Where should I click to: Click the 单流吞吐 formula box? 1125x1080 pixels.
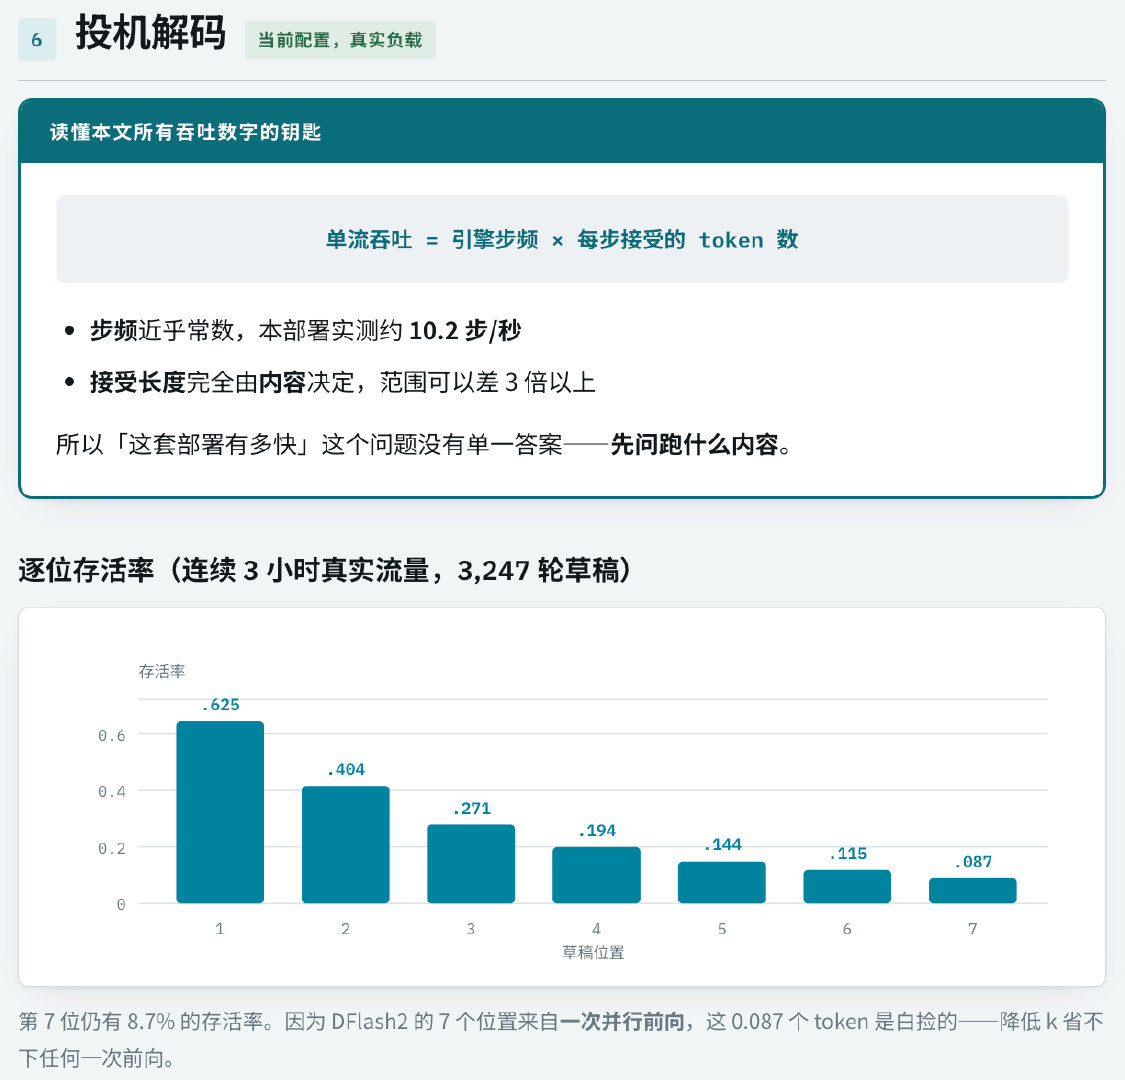[562, 239]
